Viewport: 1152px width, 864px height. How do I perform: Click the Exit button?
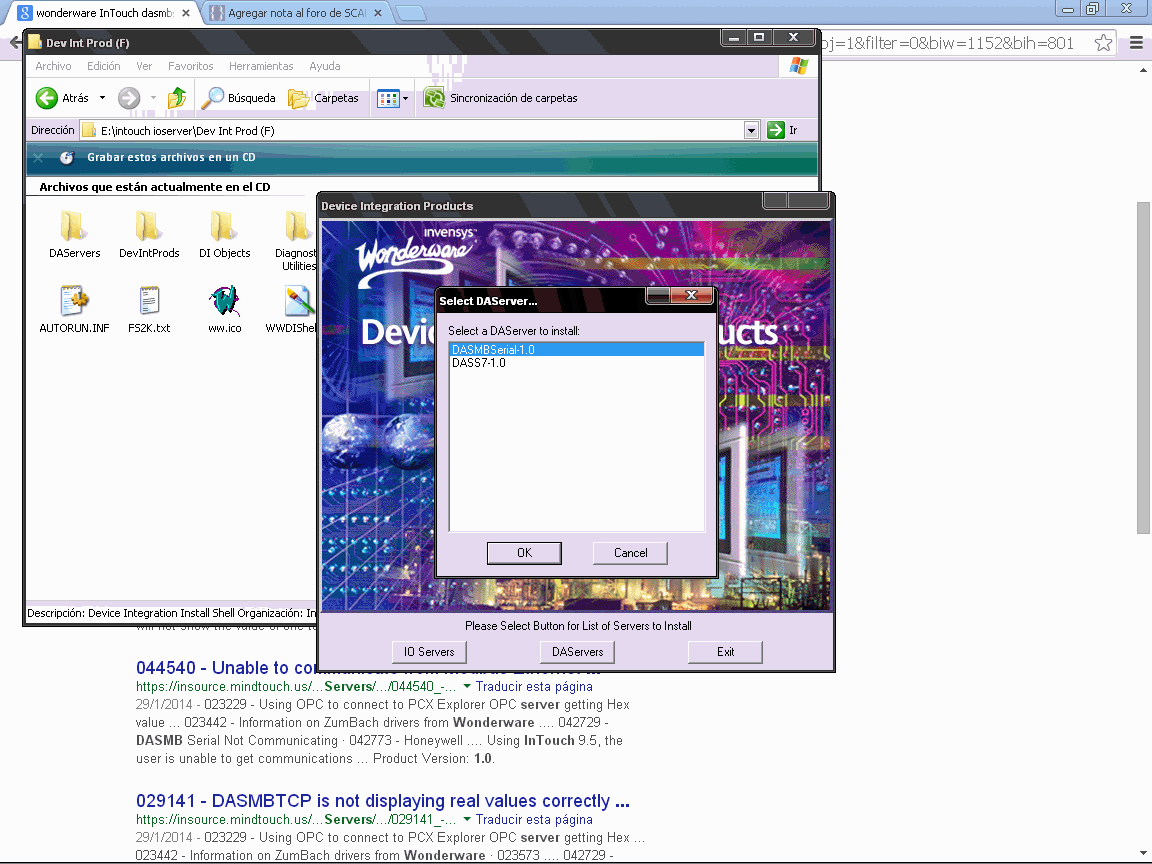pyautogui.click(x=725, y=652)
